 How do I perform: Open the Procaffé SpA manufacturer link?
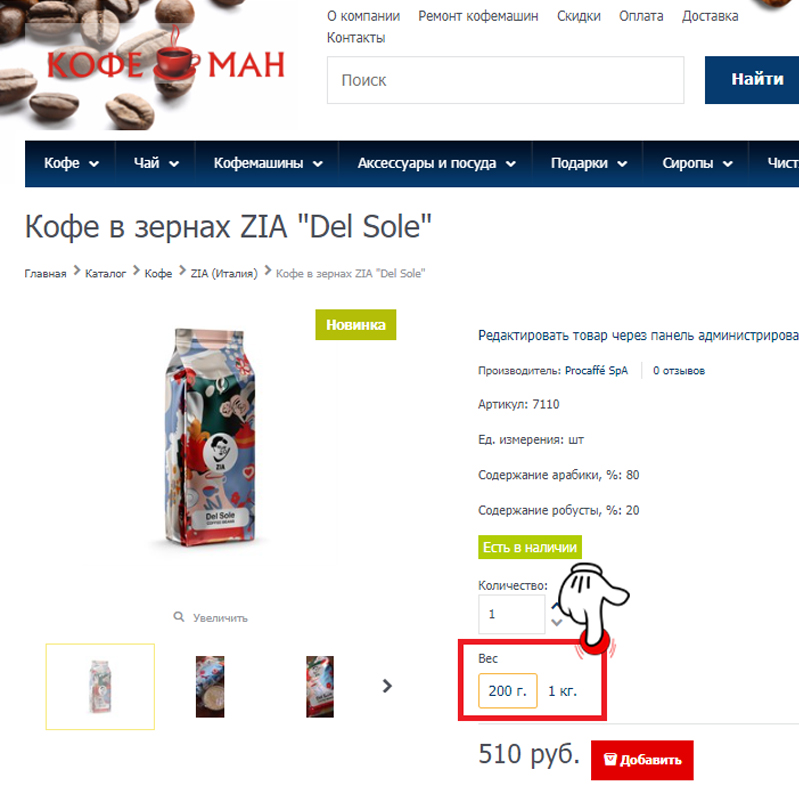pos(596,370)
